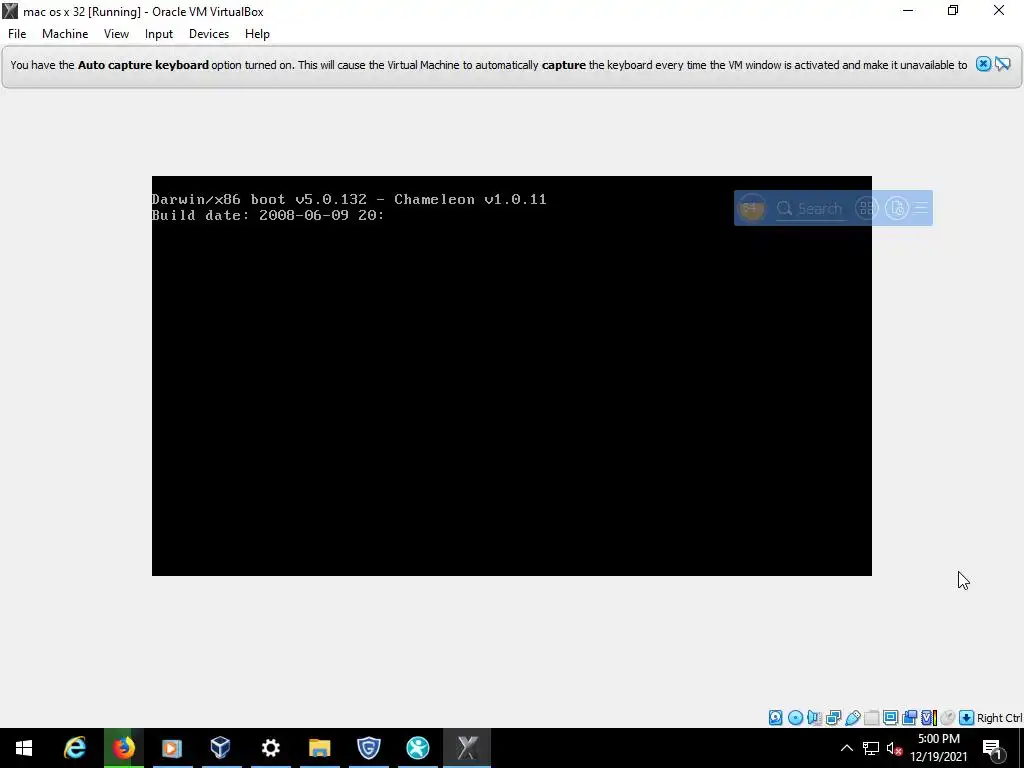Click the round orange badge in overlay widget
The height and width of the screenshot is (768, 1024).
(751, 208)
